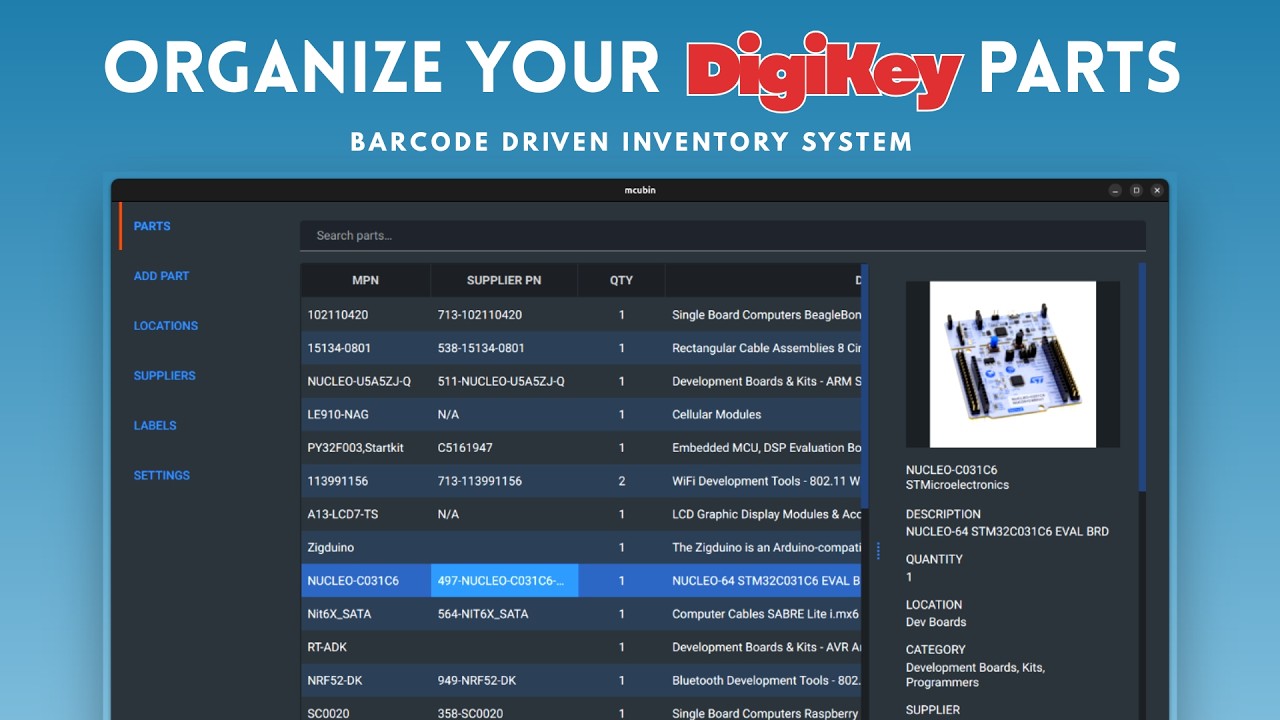Click supplier PN 358-SC0020
The image size is (1280, 720).
pyautogui.click(x=504, y=710)
